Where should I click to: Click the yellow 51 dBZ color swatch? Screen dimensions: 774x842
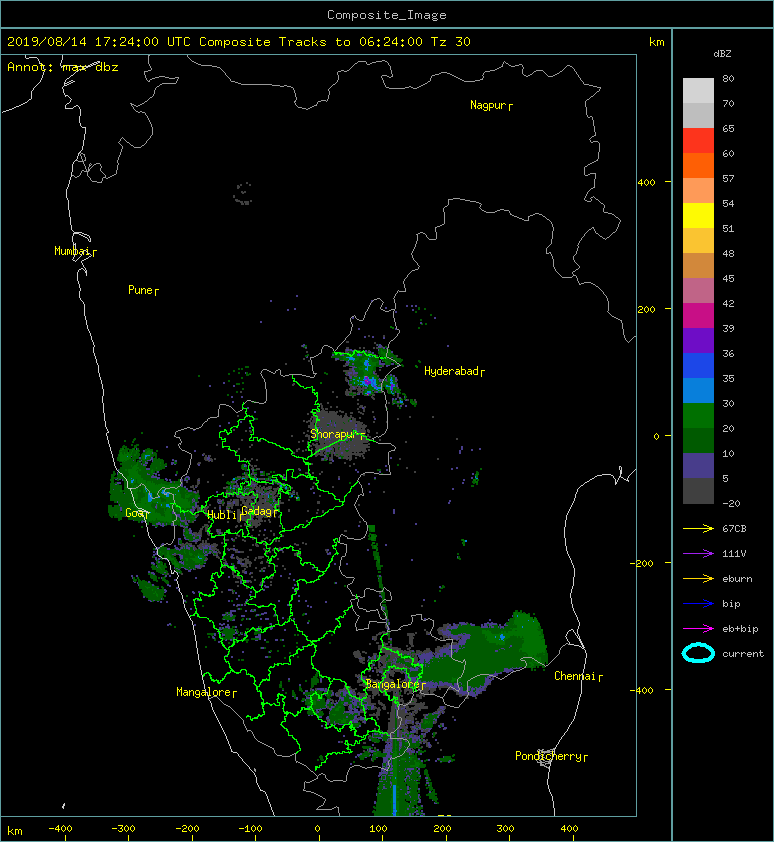pos(698,215)
